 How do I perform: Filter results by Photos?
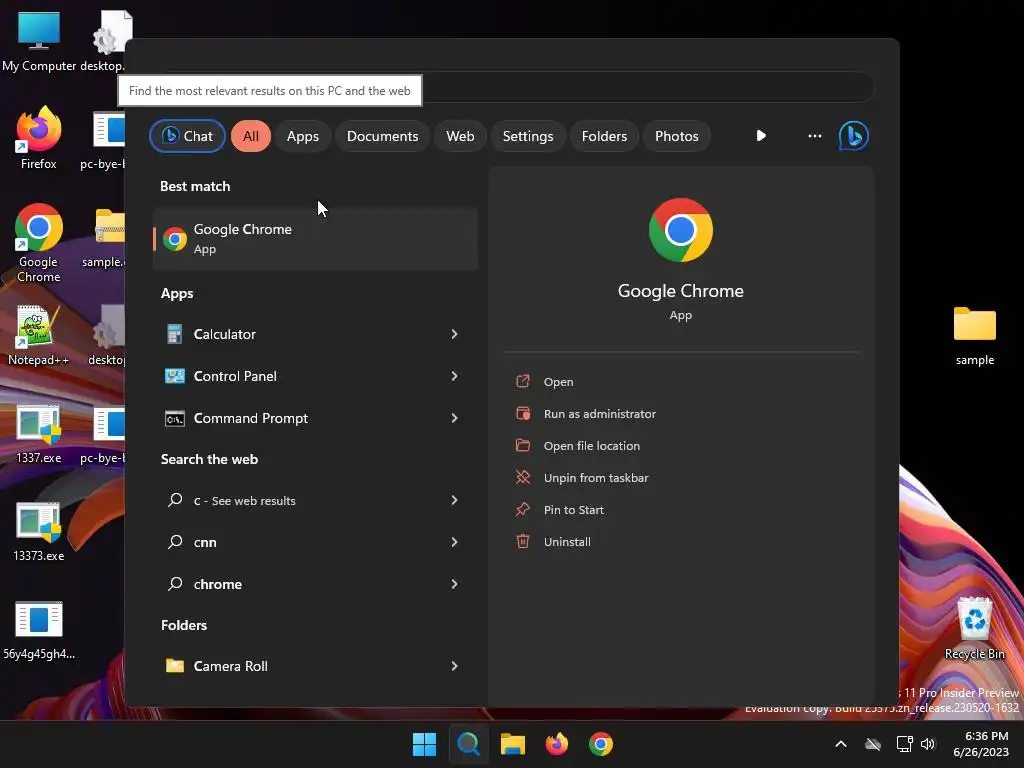[677, 136]
